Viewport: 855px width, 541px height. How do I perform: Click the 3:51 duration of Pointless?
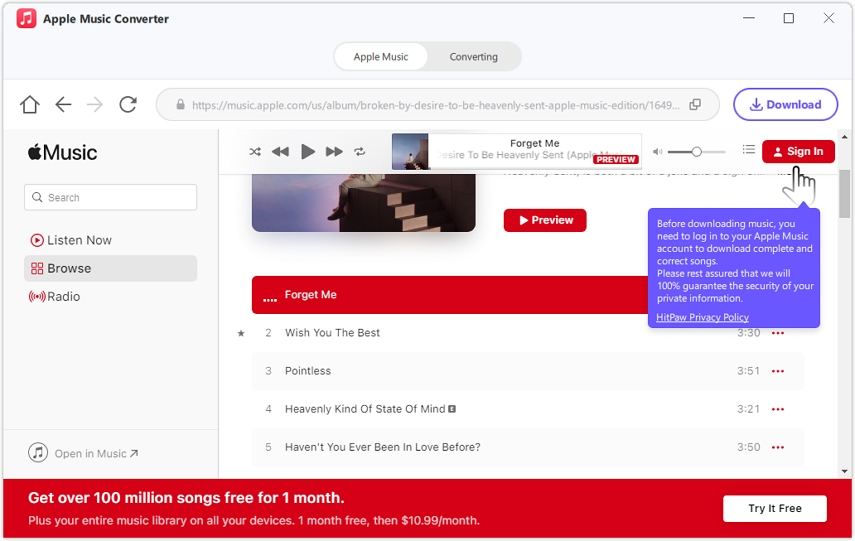click(748, 371)
